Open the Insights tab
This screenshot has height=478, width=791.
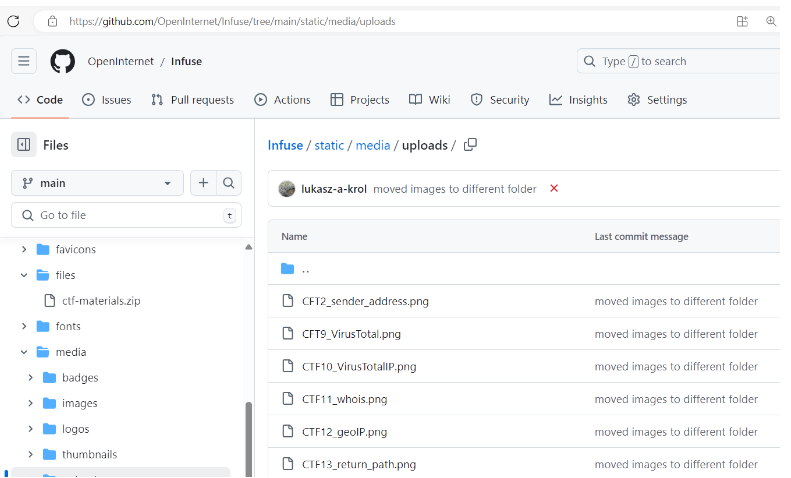click(578, 100)
